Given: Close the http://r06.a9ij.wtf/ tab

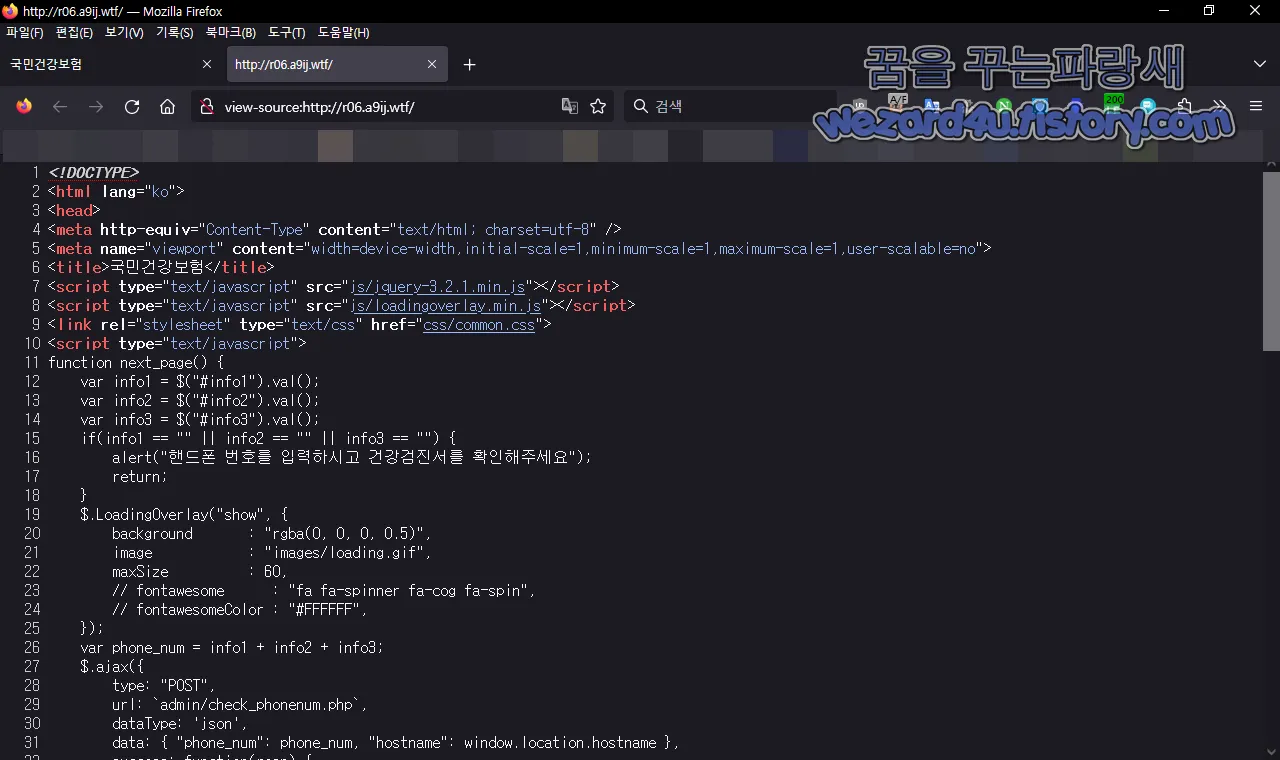Looking at the screenshot, I should click(x=432, y=64).
